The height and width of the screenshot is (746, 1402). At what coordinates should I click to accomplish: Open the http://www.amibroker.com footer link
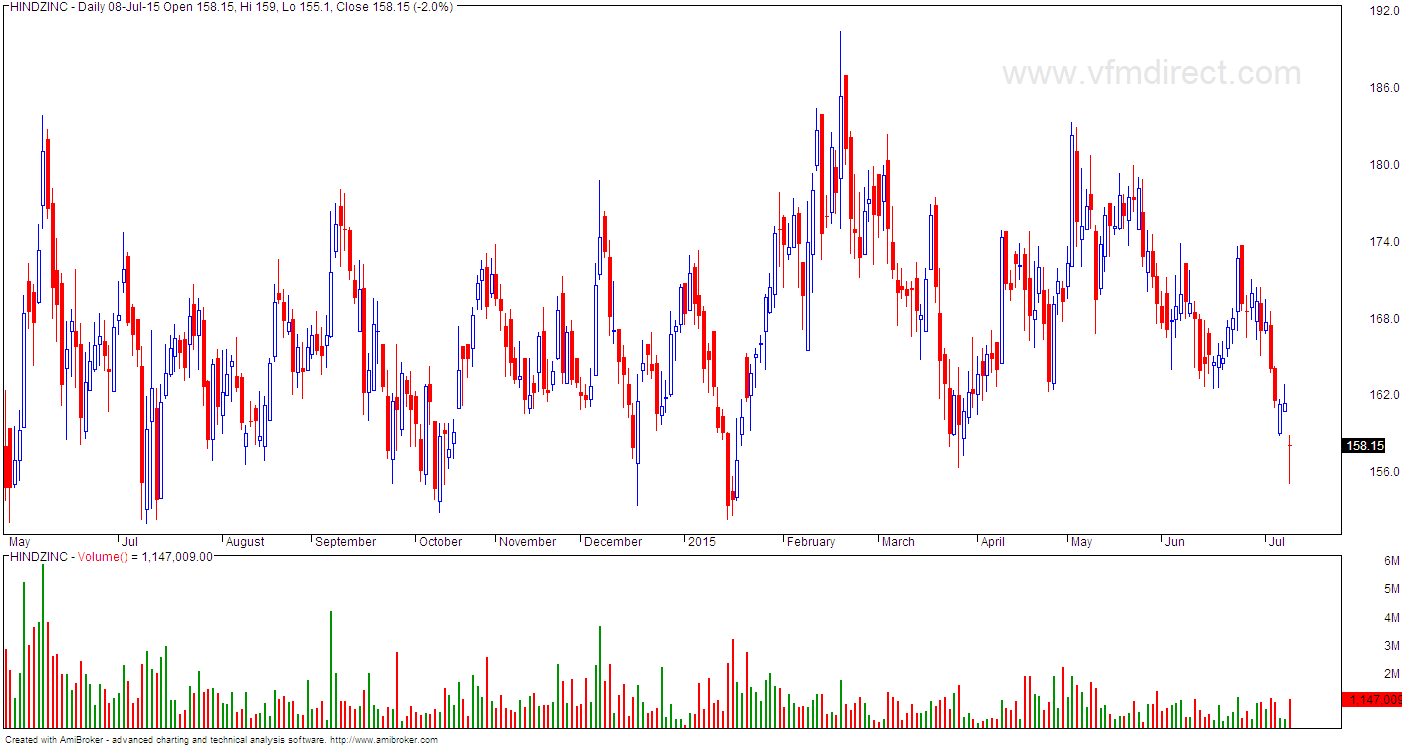(385, 741)
